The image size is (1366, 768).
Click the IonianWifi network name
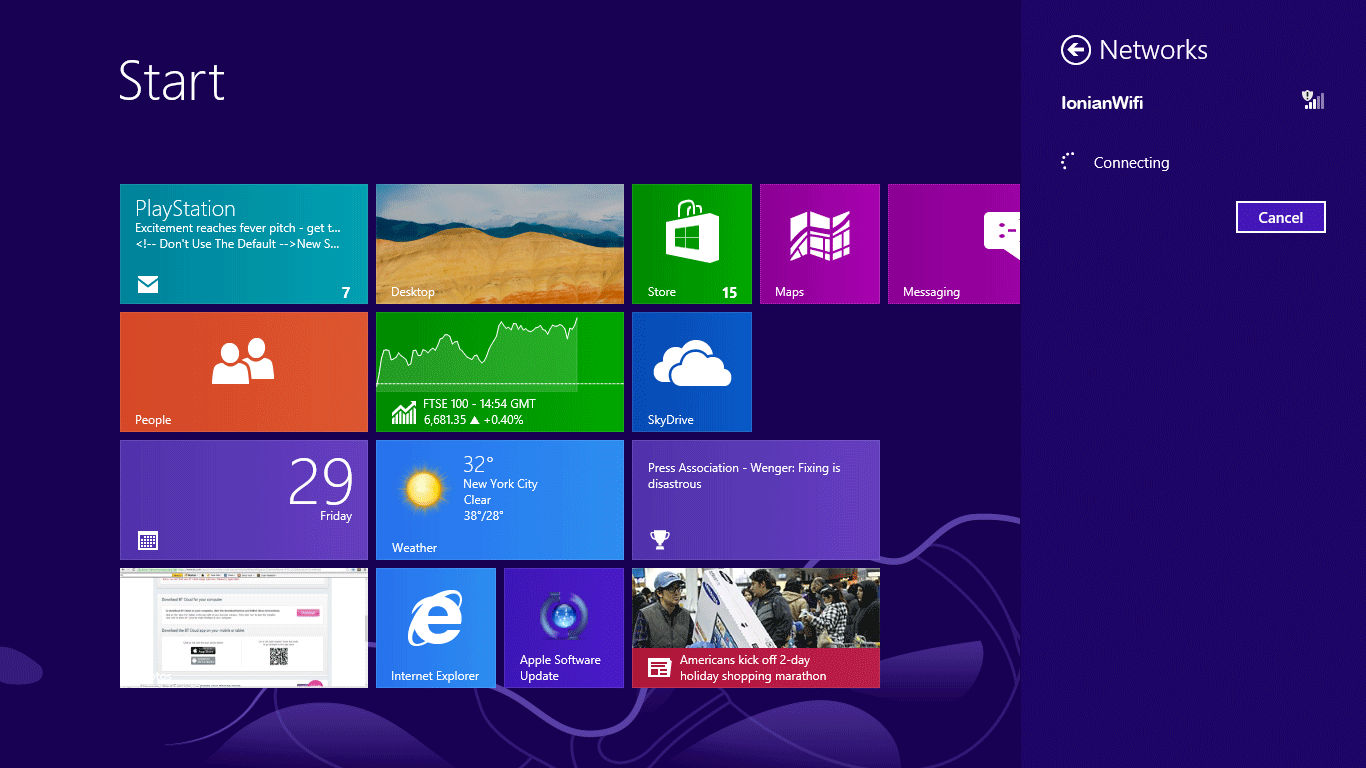[x=1102, y=102]
